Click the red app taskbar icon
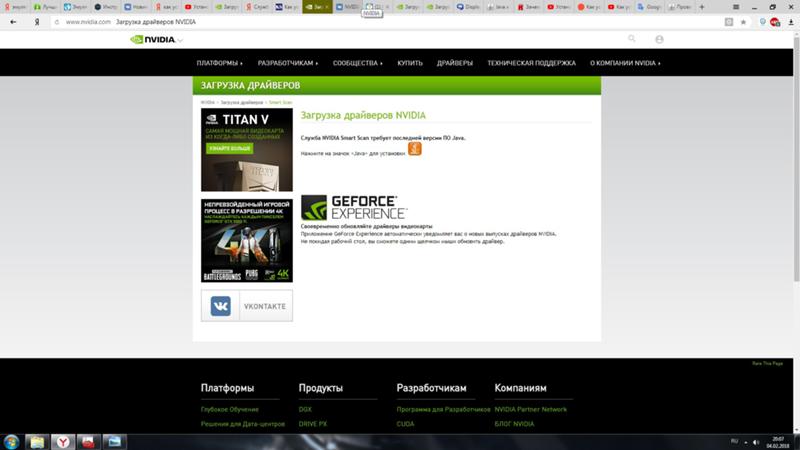Image resolution: width=800 pixels, height=450 pixels. click(x=88, y=442)
